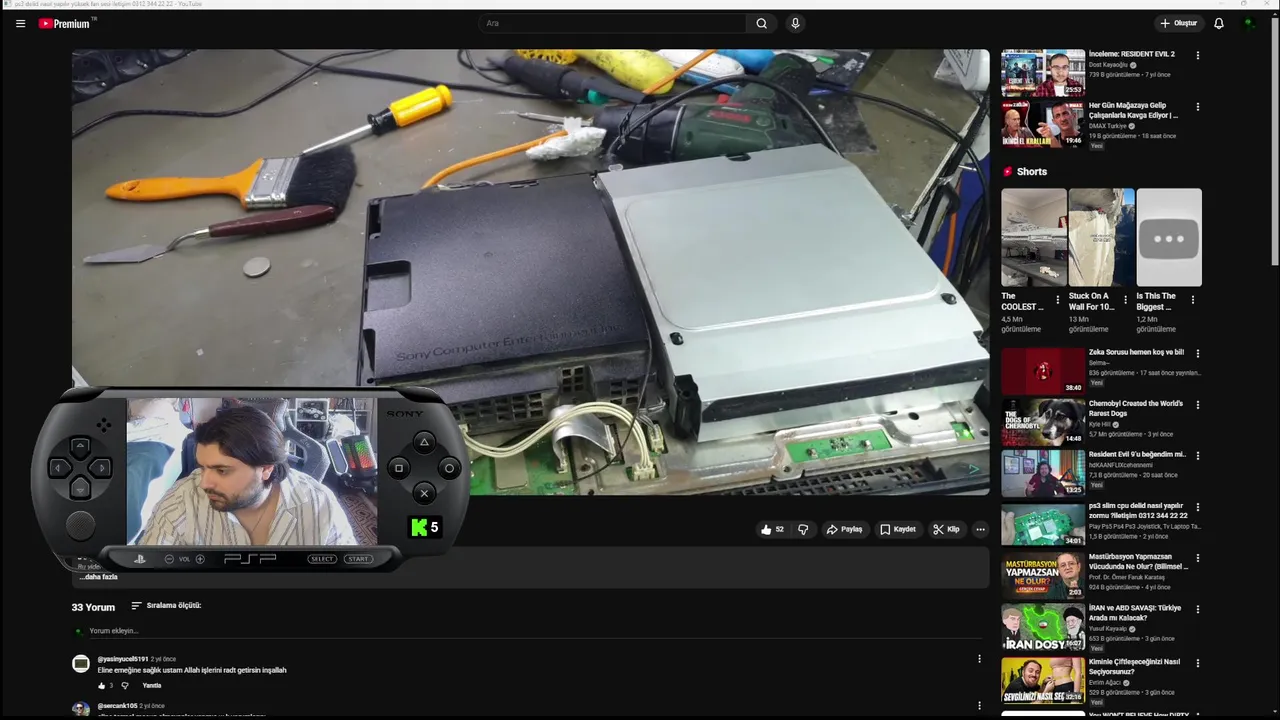Open 'Zeka Sorusu hemen koş ve bil!' video
Image resolution: width=1280 pixels, height=720 pixels.
click(x=1136, y=352)
